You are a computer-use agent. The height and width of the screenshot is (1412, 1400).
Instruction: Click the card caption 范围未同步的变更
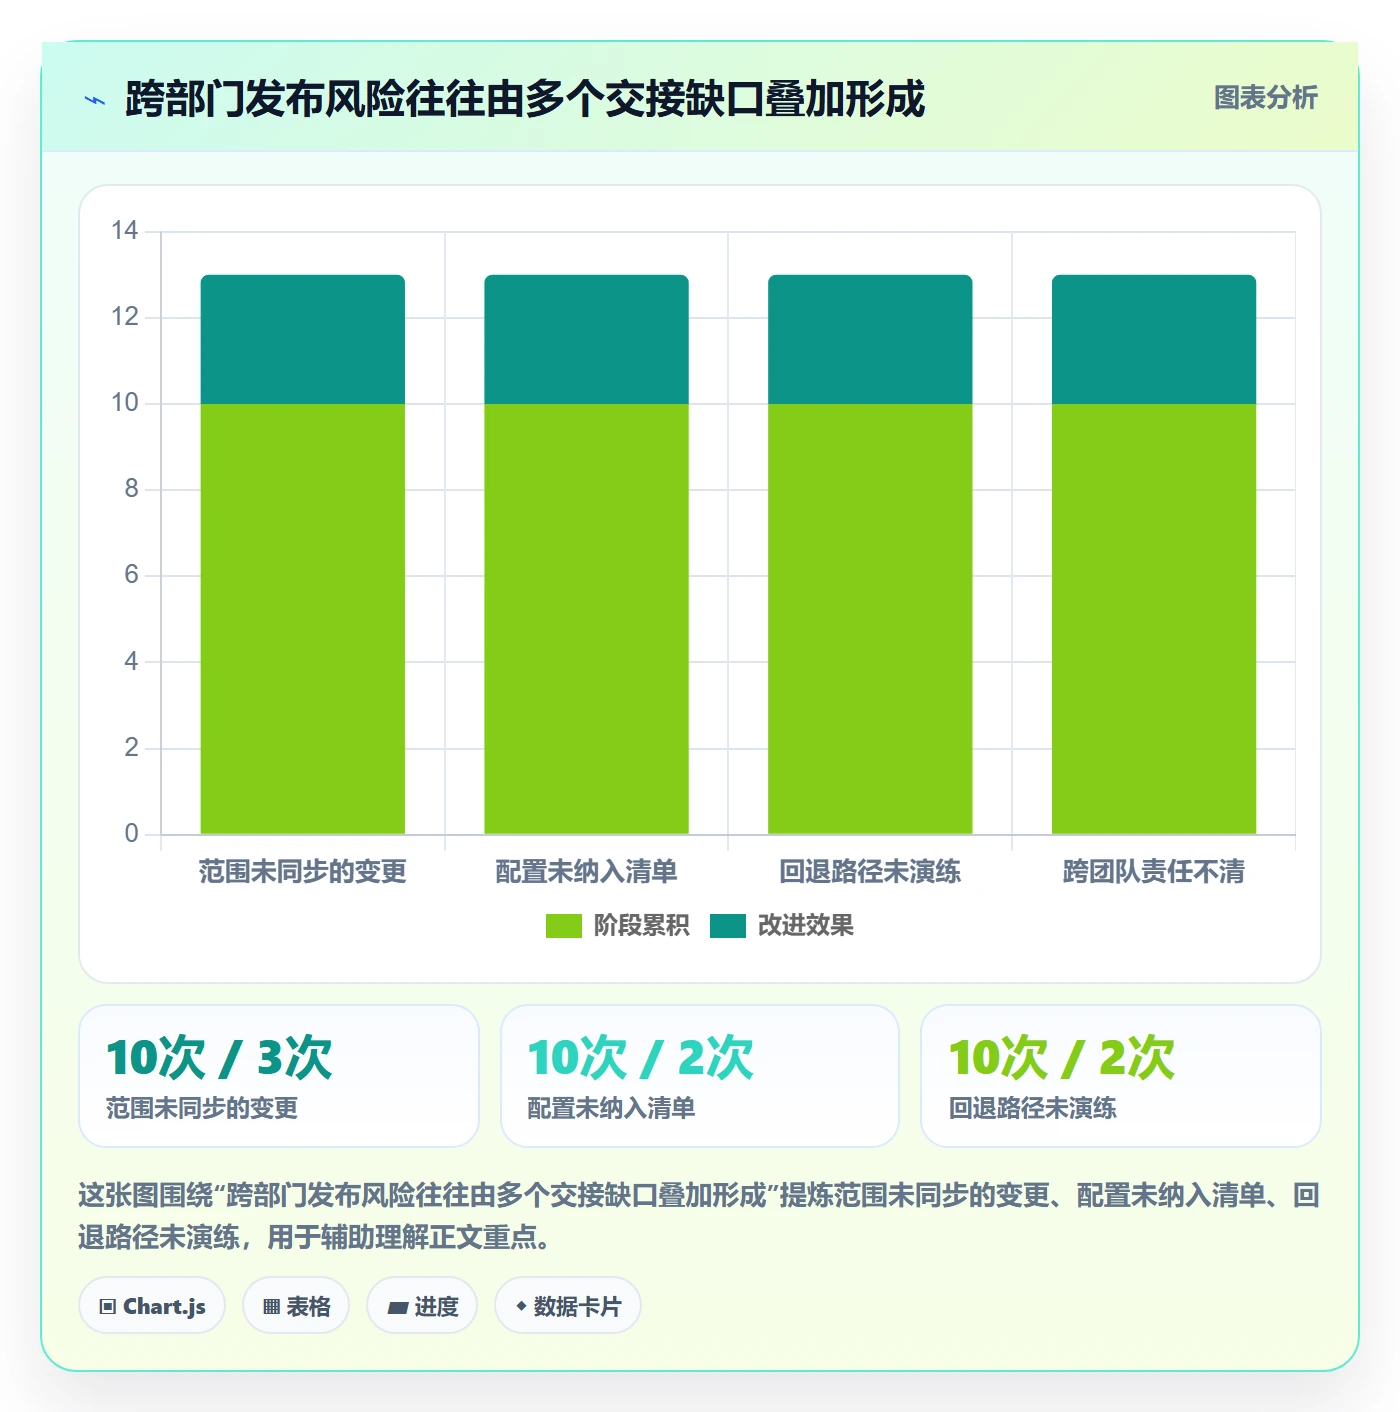tap(202, 1108)
